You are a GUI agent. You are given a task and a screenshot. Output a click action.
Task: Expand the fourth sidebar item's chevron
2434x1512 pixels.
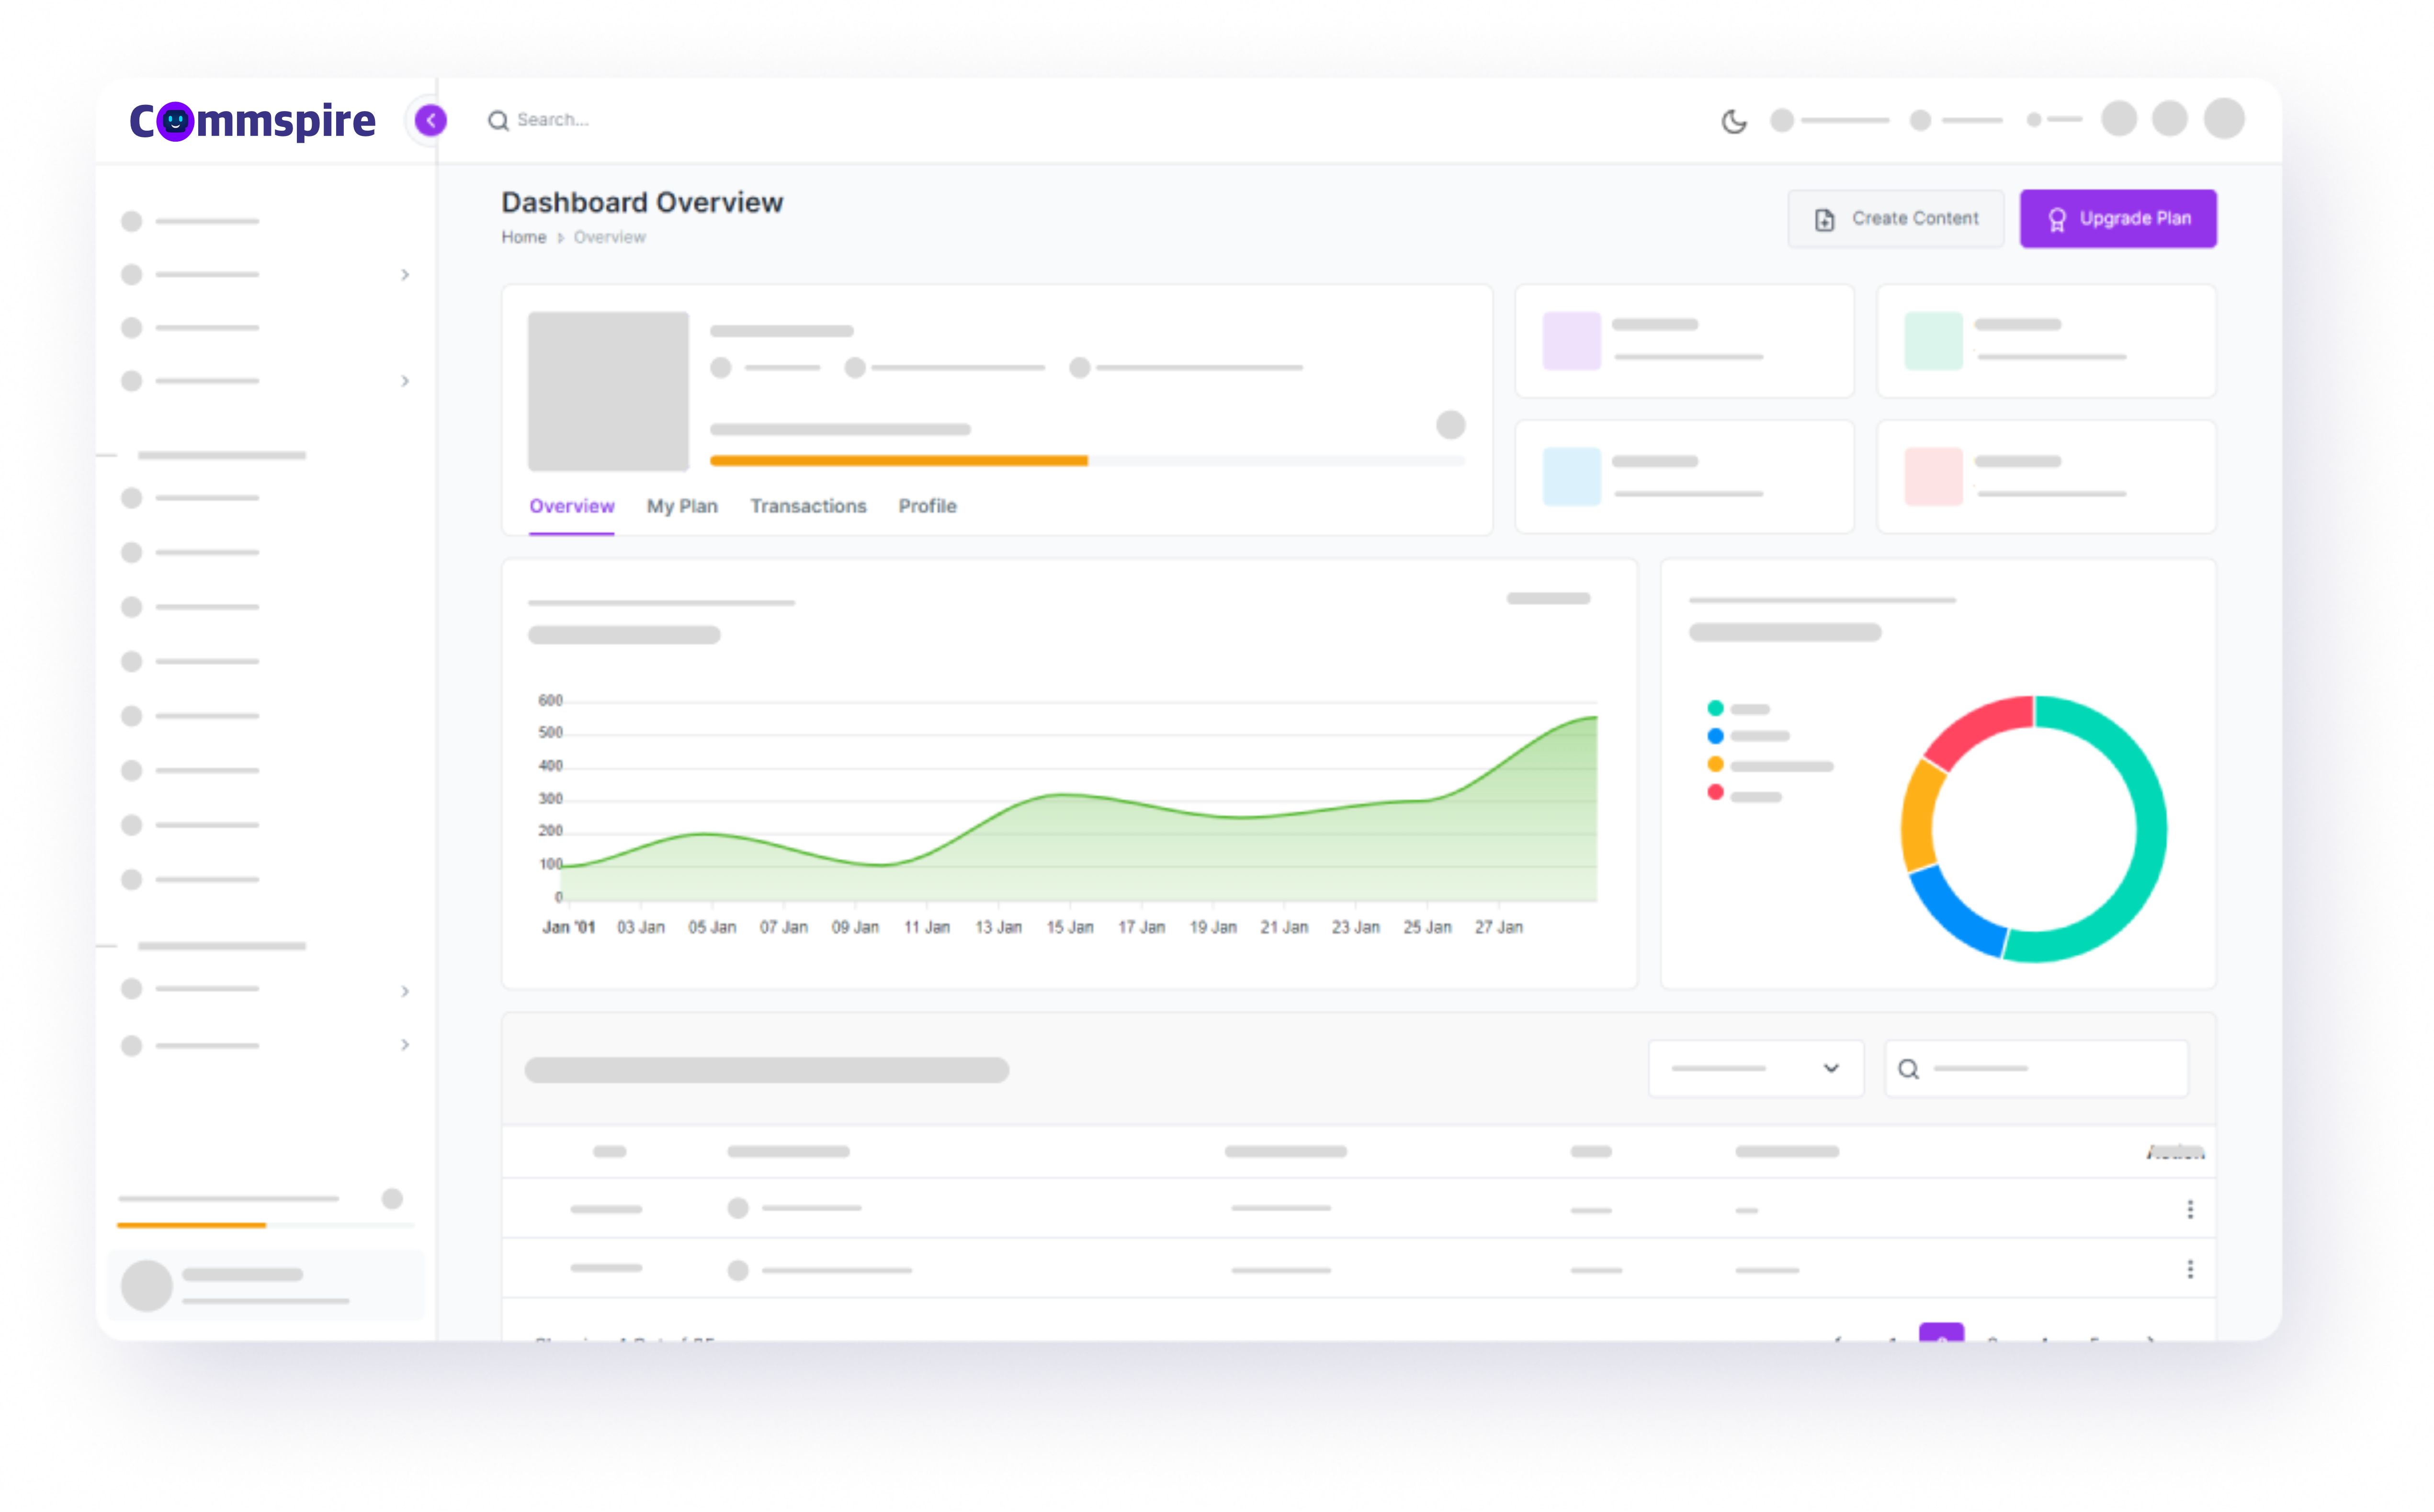[405, 381]
